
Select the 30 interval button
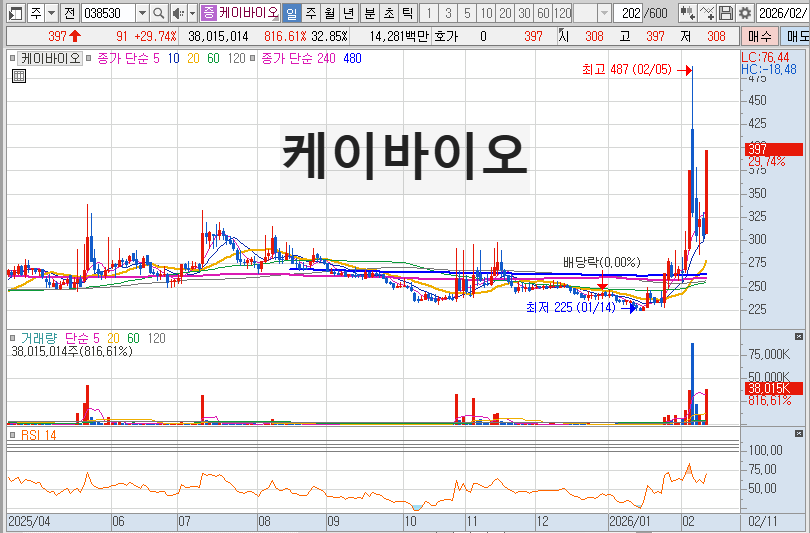[x=524, y=13]
